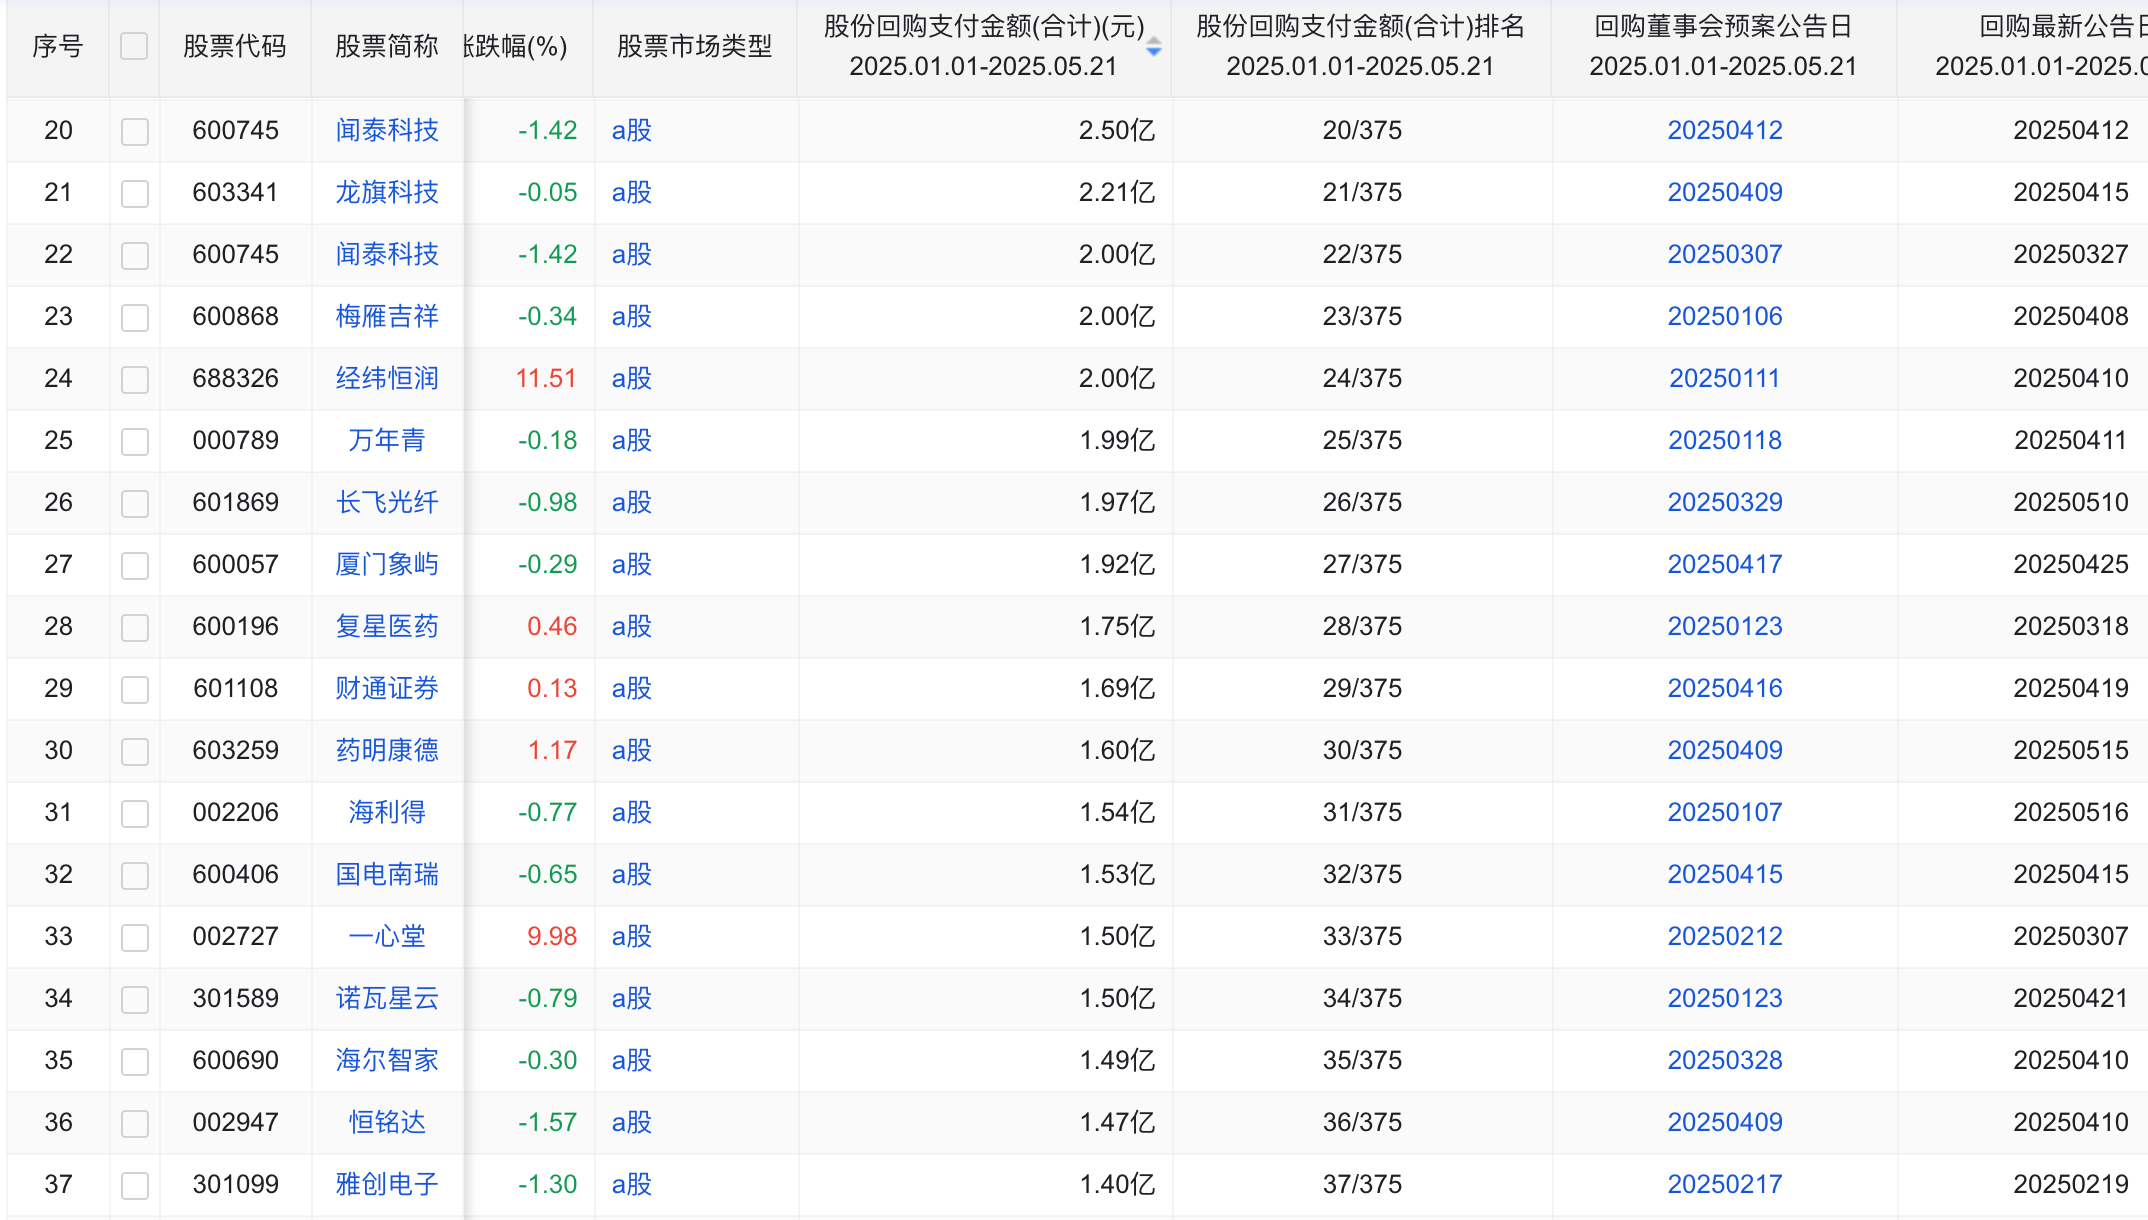Open the 雅创电子 stock link
2148x1220 pixels.
[x=387, y=1184]
